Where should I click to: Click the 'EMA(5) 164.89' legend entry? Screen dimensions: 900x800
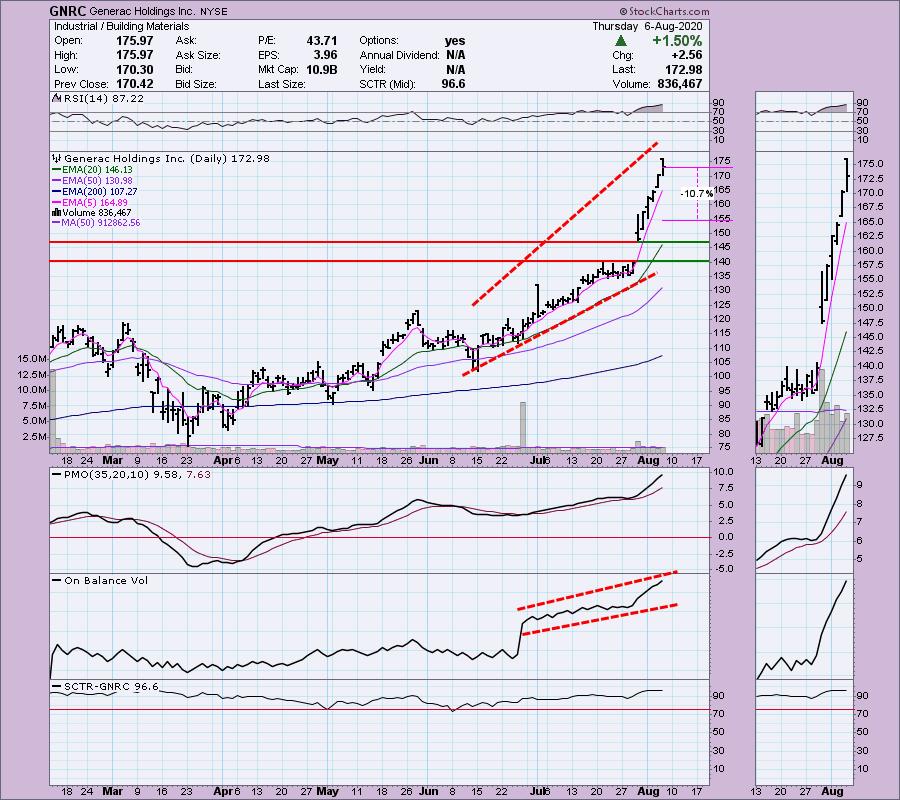tap(95, 203)
